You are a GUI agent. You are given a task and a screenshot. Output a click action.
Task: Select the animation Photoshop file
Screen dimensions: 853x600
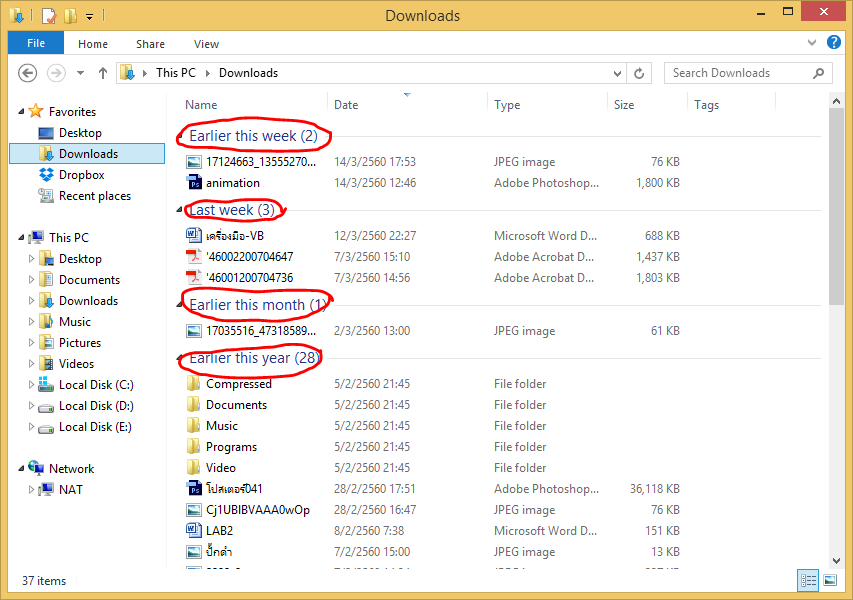click(x=232, y=183)
